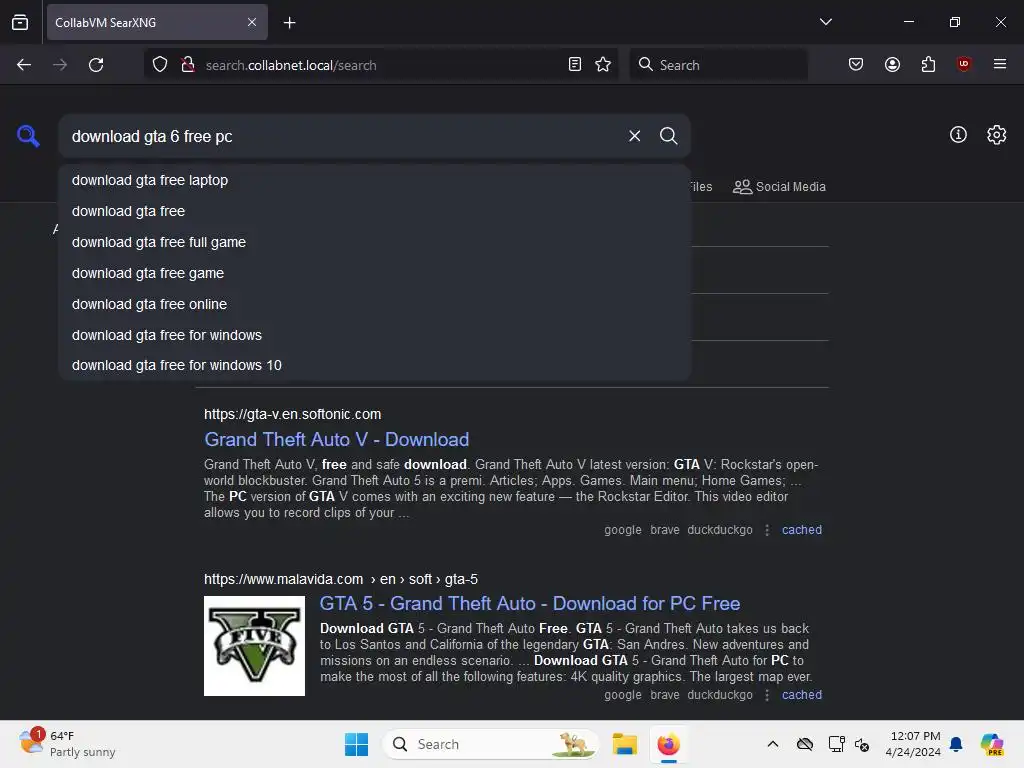The image size is (1024, 768).
Task: Expand more options dots on malavida result
Action: [x=767, y=695]
